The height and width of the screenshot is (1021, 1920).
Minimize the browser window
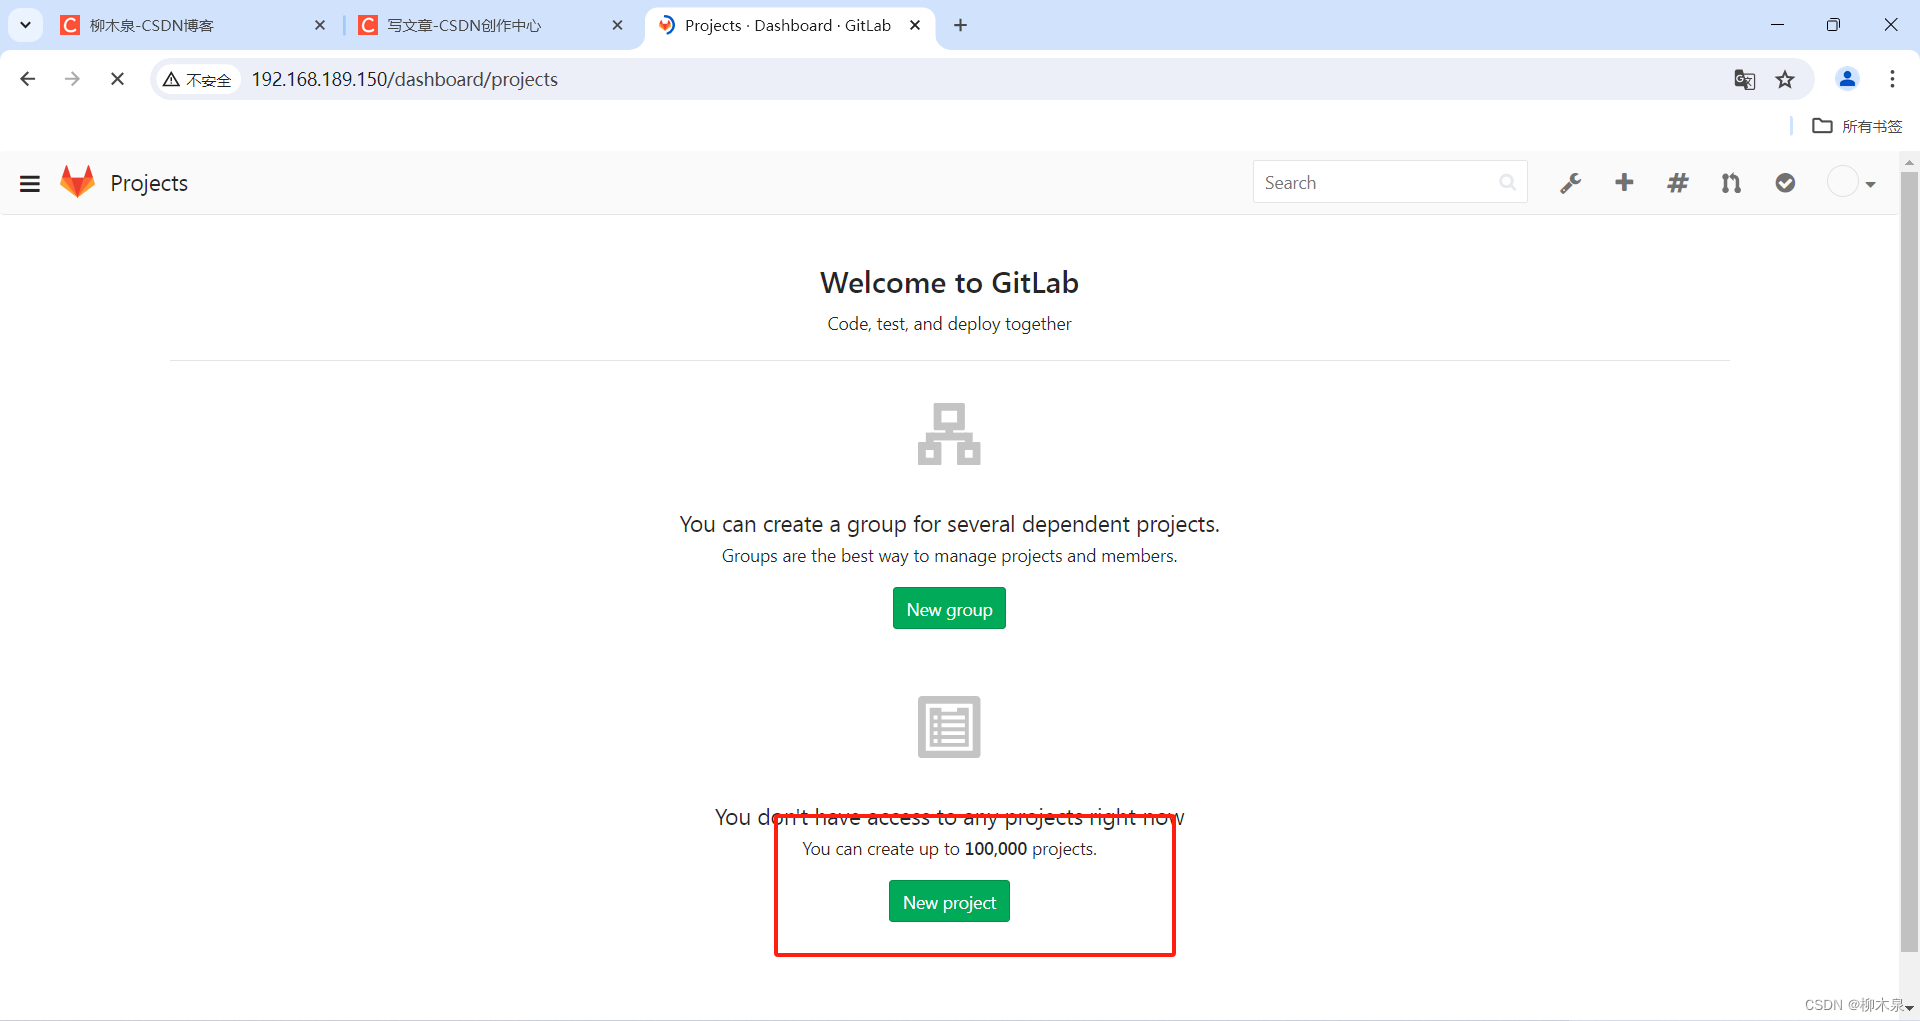[1777, 25]
